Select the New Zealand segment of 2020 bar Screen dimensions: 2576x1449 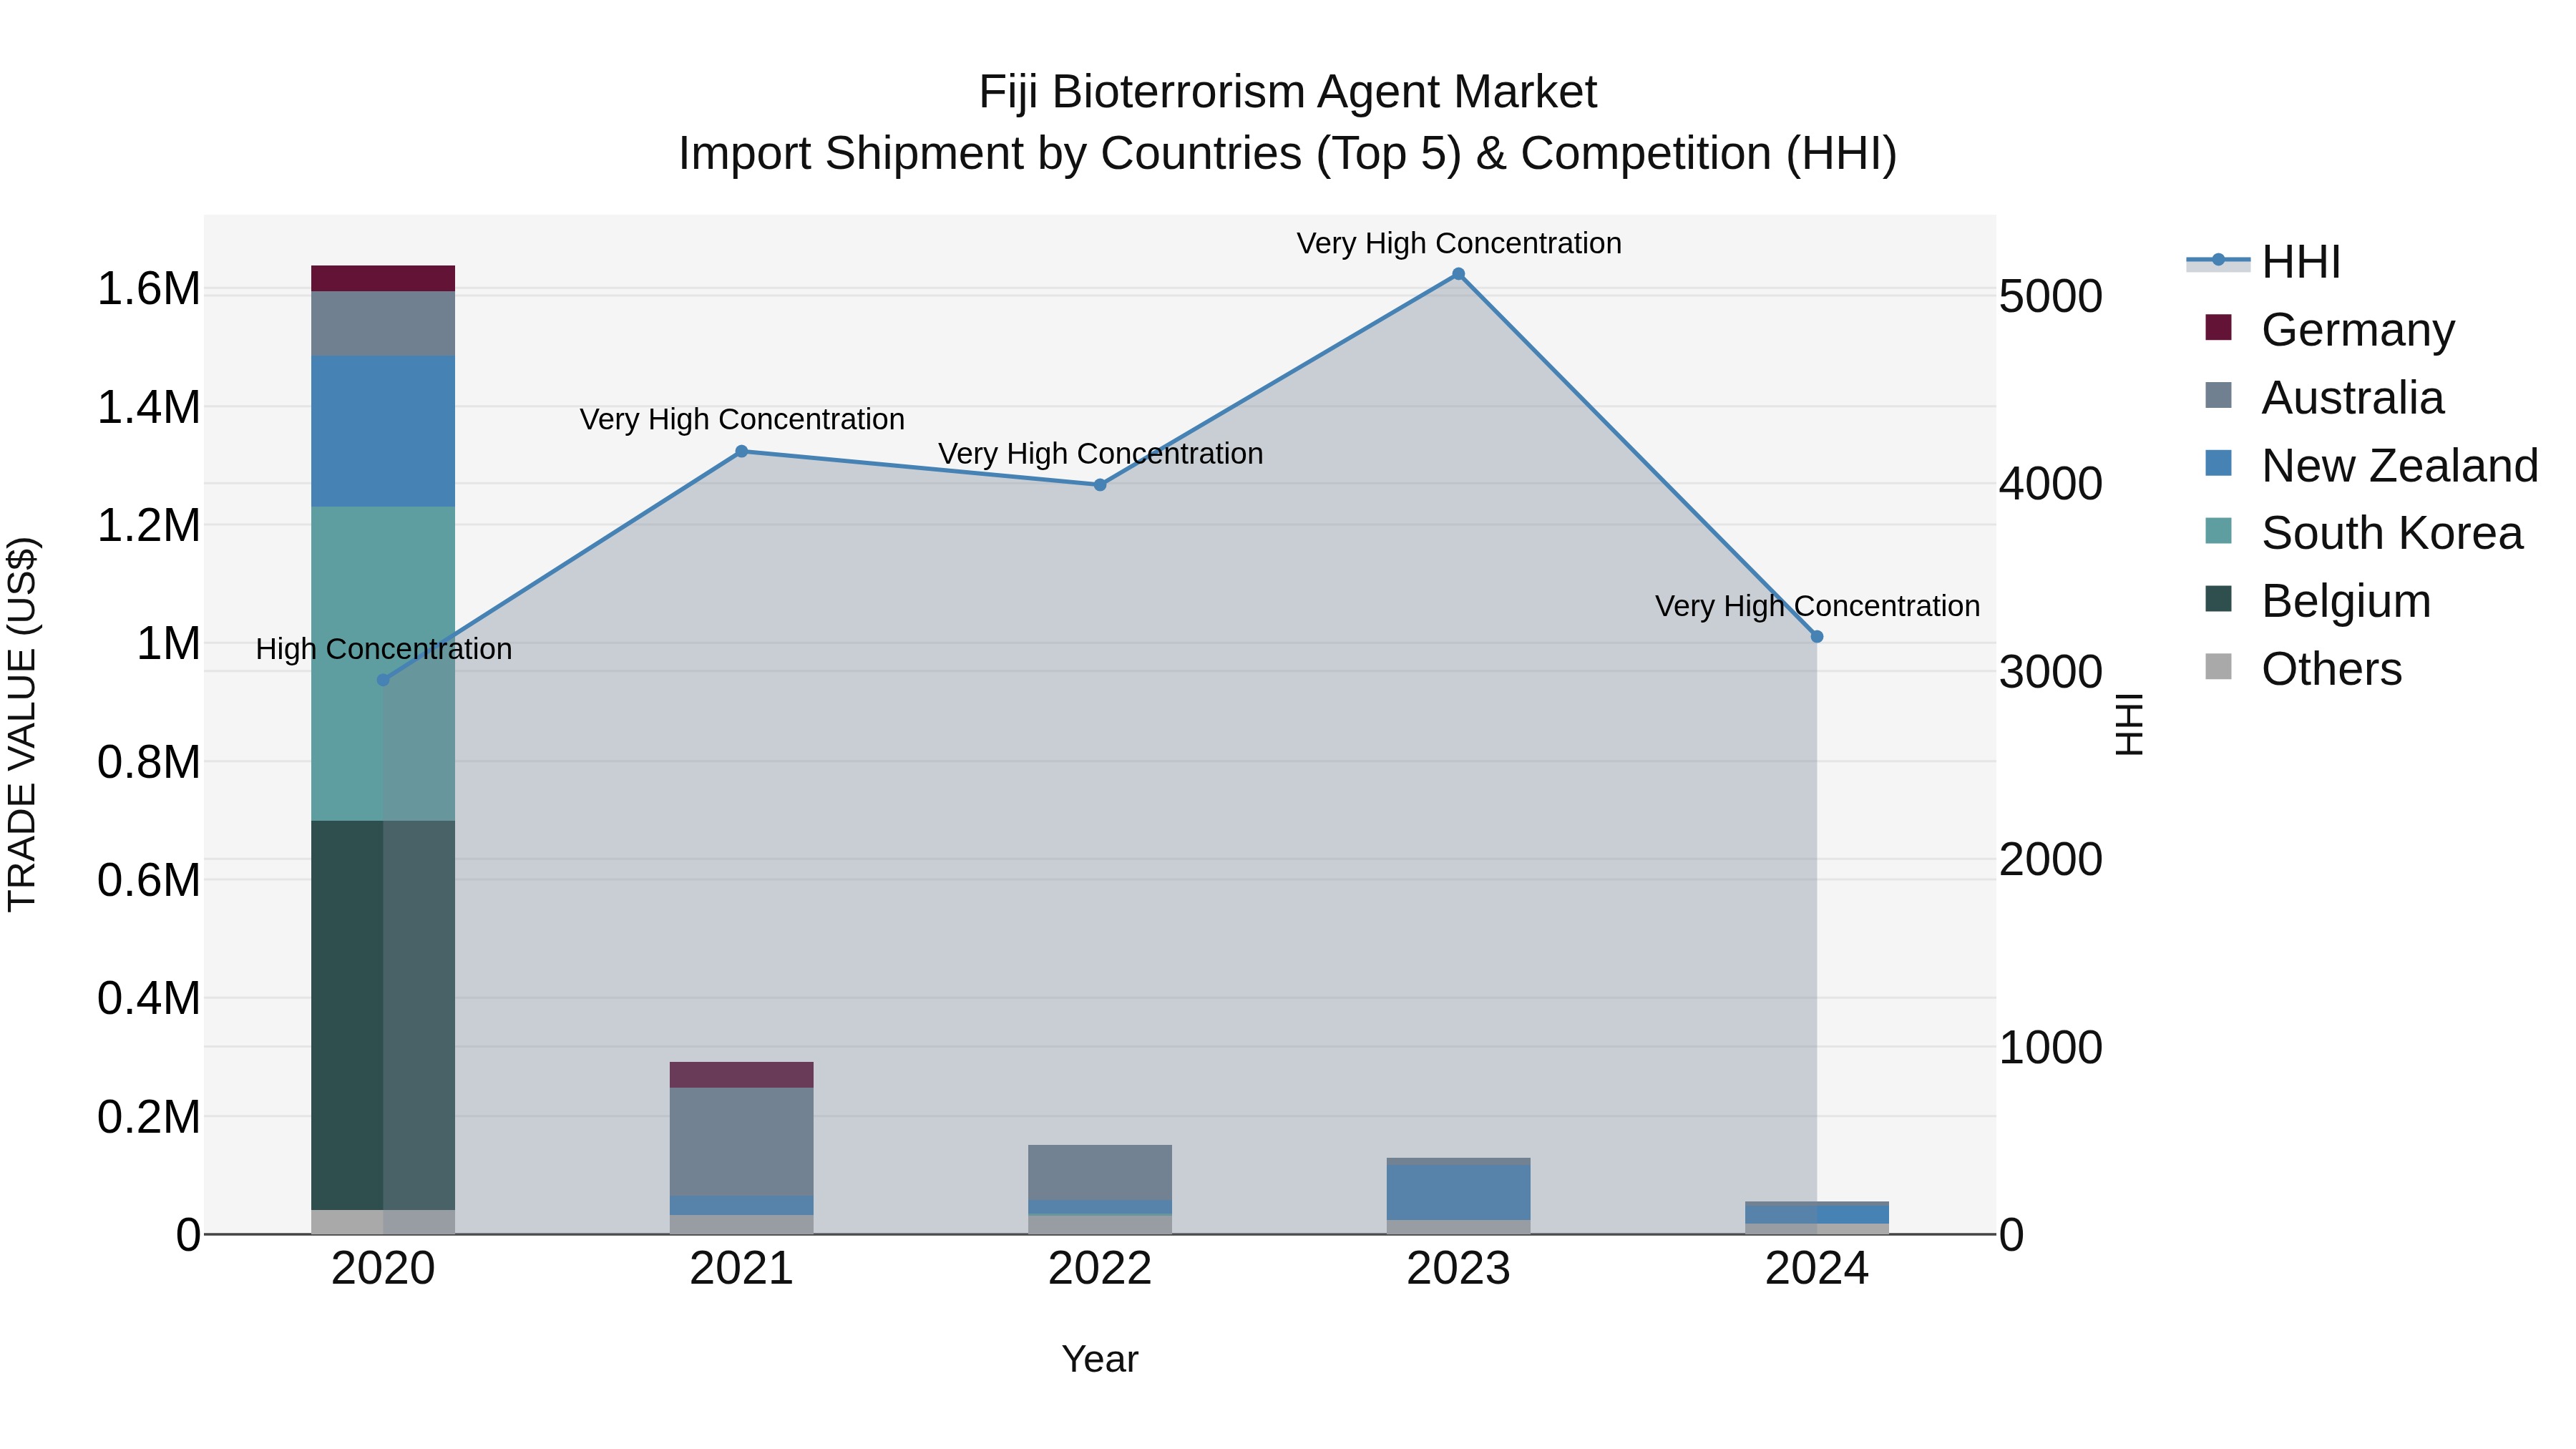coord(383,431)
